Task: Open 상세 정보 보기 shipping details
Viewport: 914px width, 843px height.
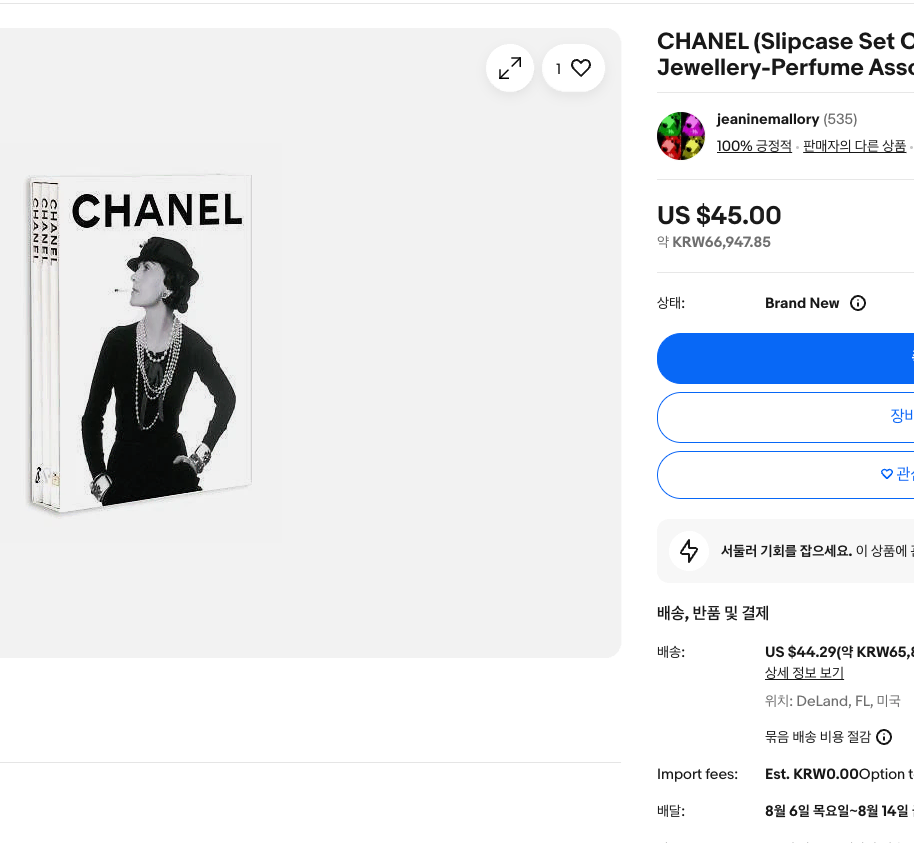Action: [x=804, y=673]
